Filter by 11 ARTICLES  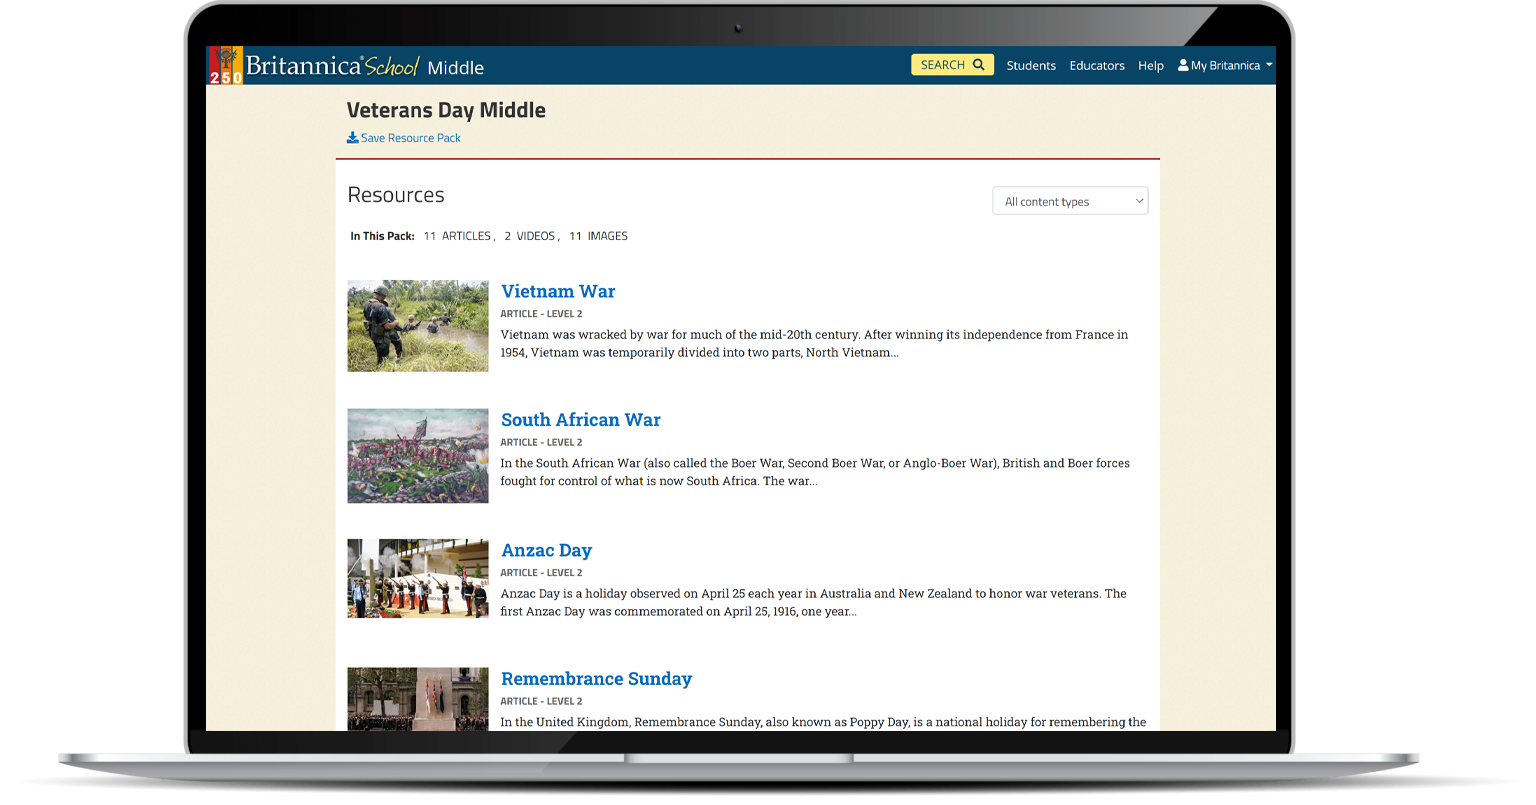[457, 236]
